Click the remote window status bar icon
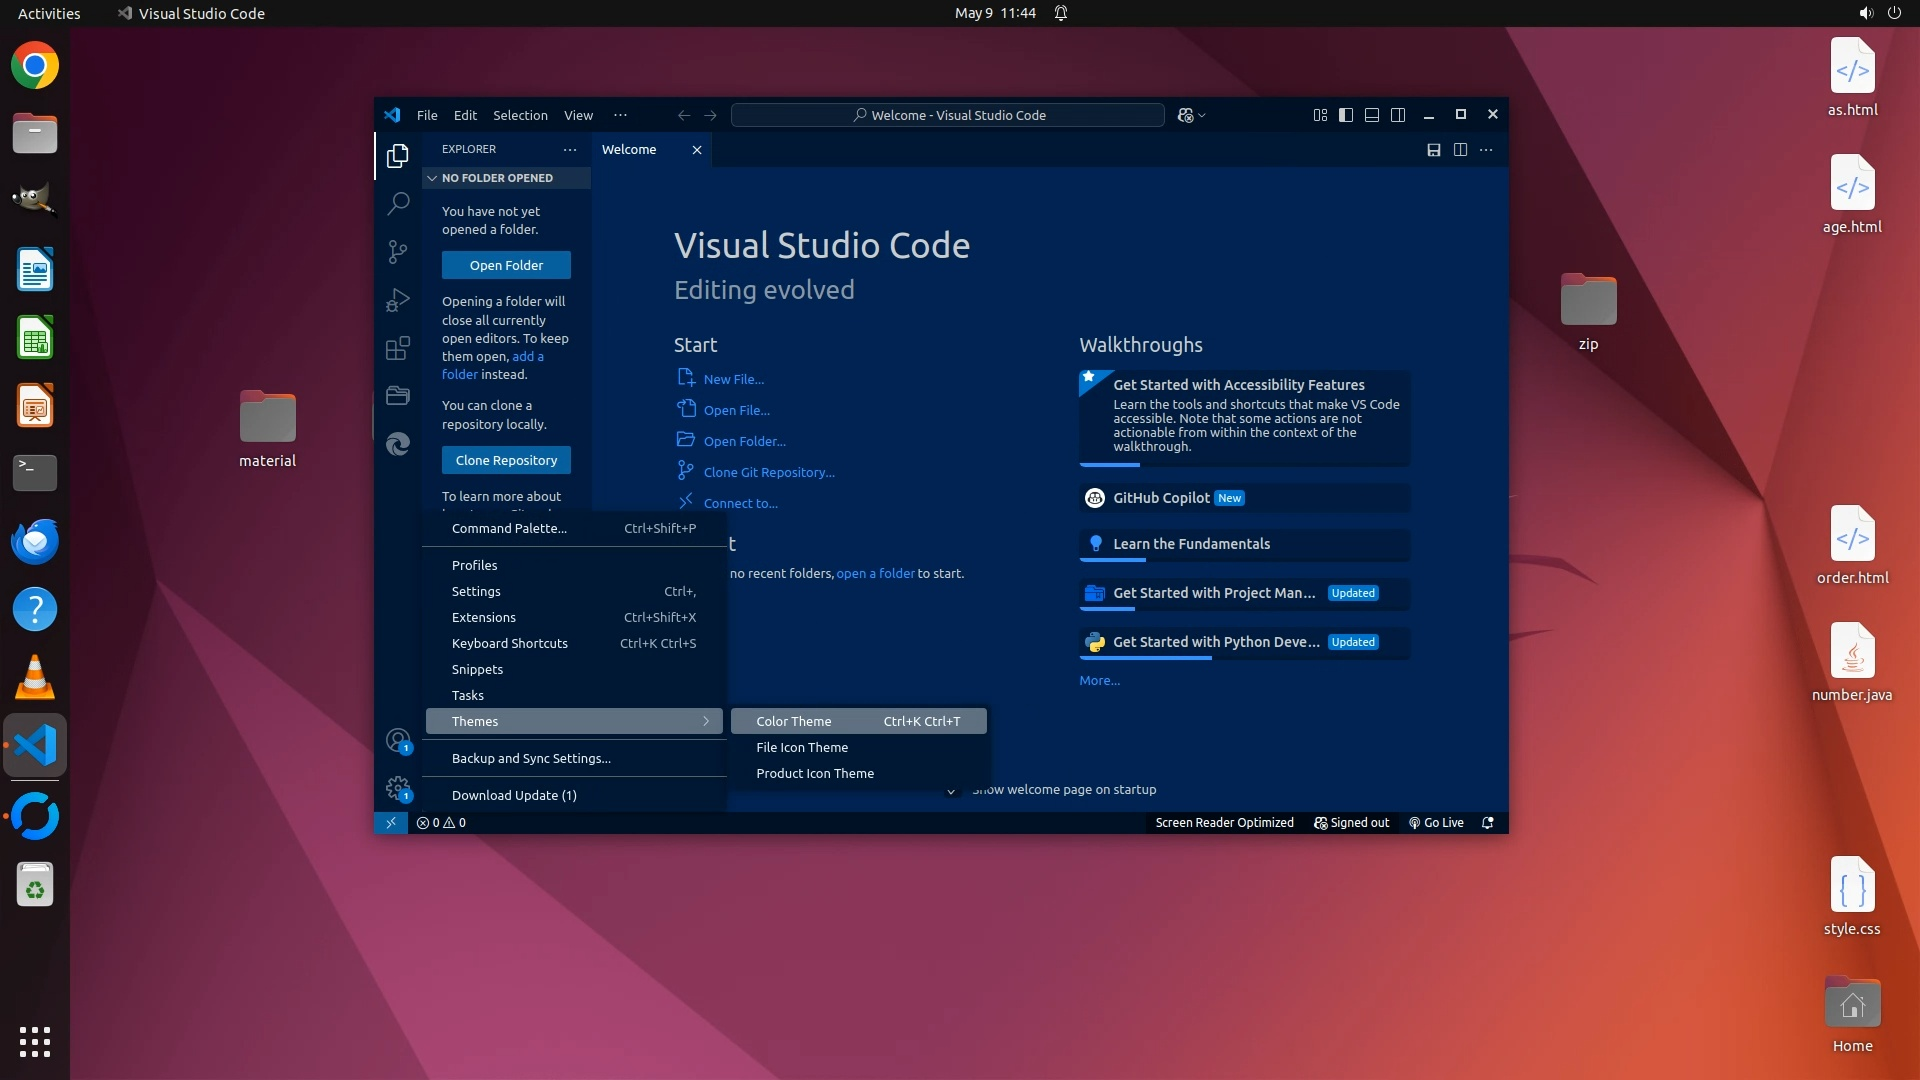Image resolution: width=1920 pixels, height=1080 pixels. 391,823
